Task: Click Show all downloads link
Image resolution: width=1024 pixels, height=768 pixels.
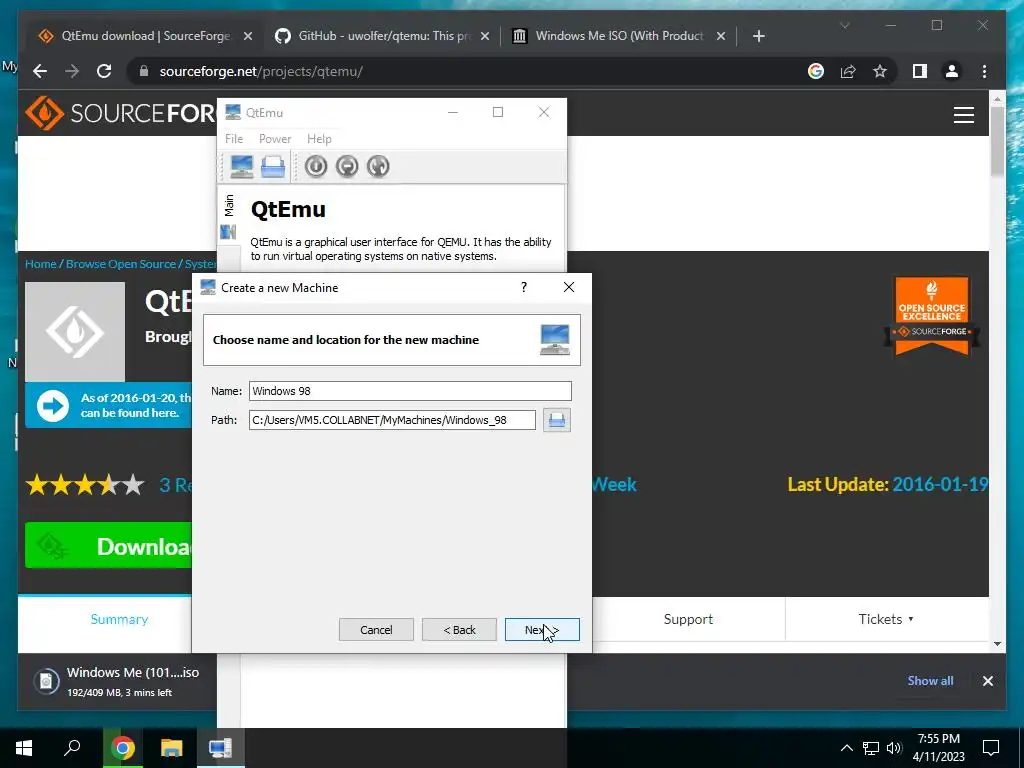Action: tap(930, 680)
